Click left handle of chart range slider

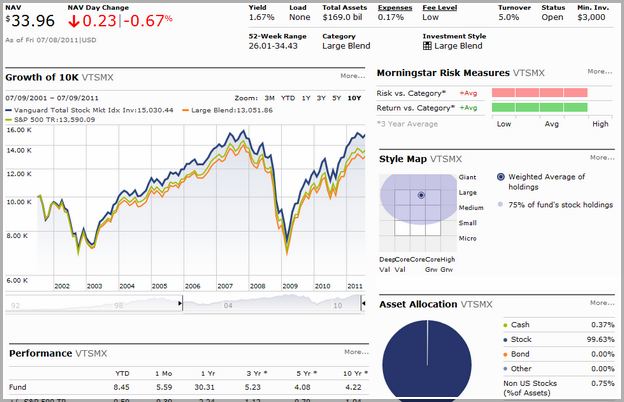180,304
